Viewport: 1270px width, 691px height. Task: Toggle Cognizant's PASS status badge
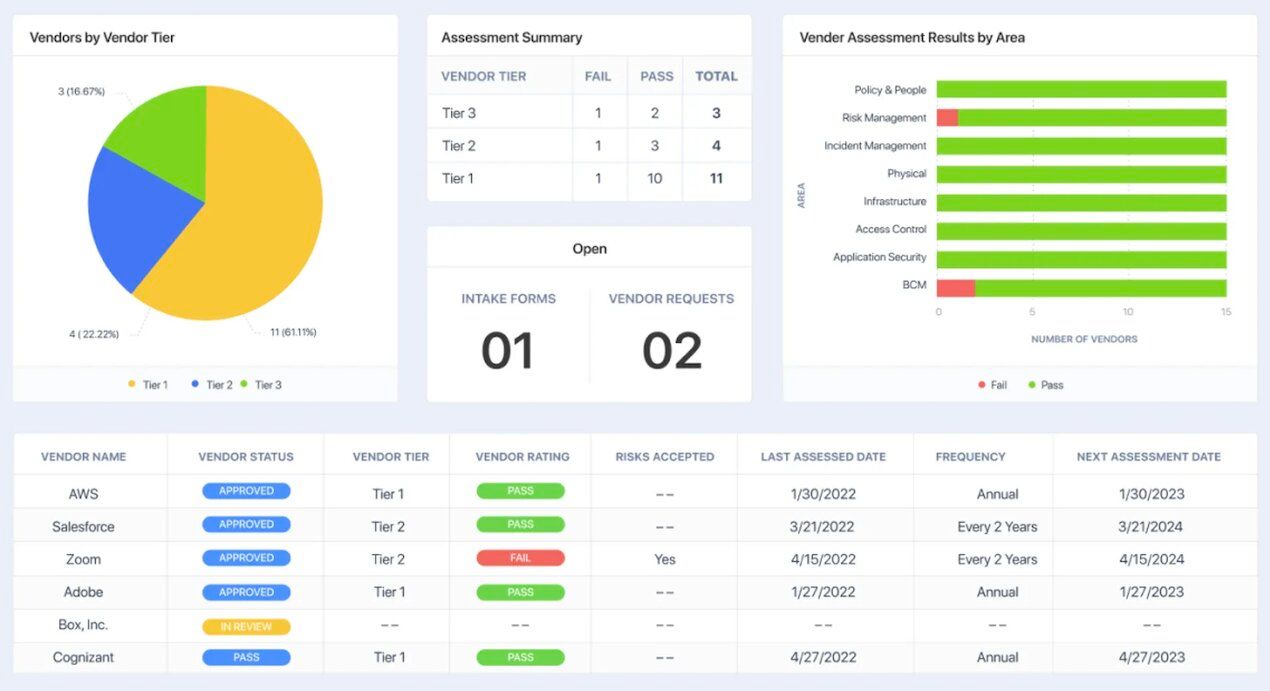point(246,657)
